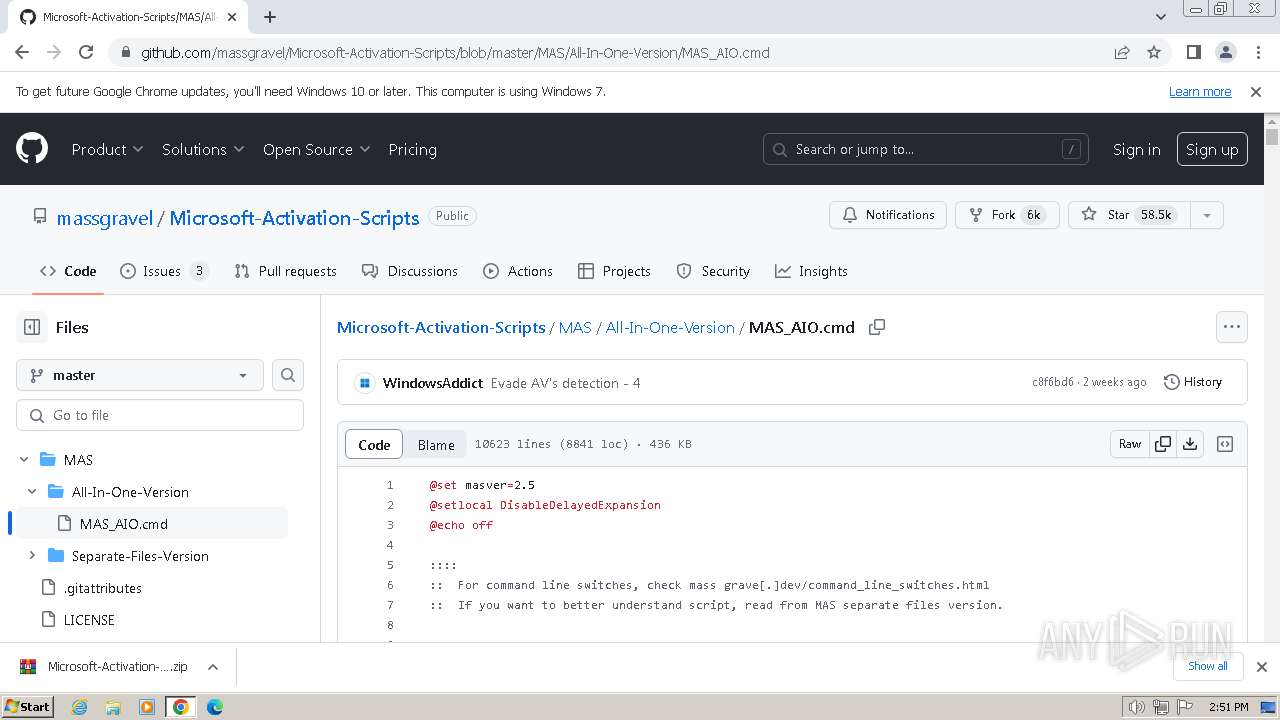The height and width of the screenshot is (720, 1280).
Task: Click the Sign in link
Action: point(1137,149)
